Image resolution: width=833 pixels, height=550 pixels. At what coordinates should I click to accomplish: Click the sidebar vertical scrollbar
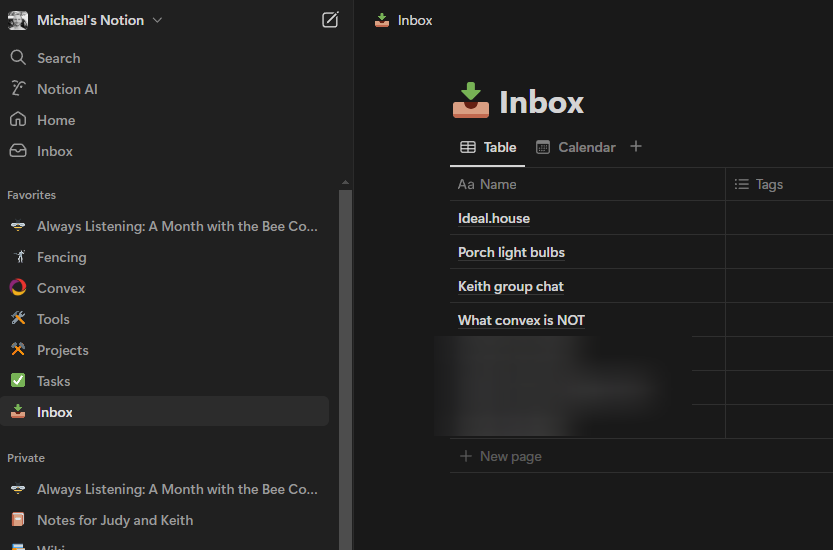pos(345,360)
